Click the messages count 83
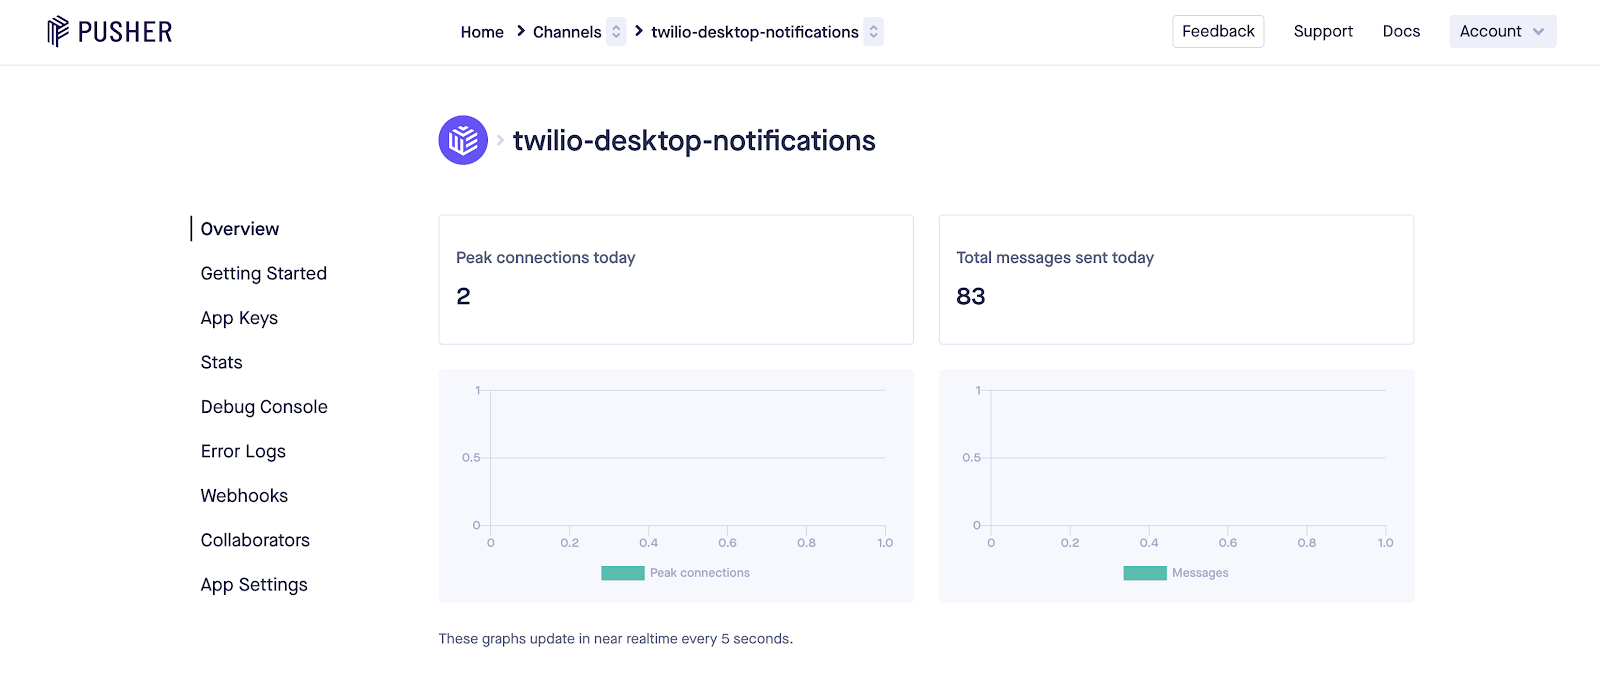The image size is (1600, 688). tap(971, 296)
